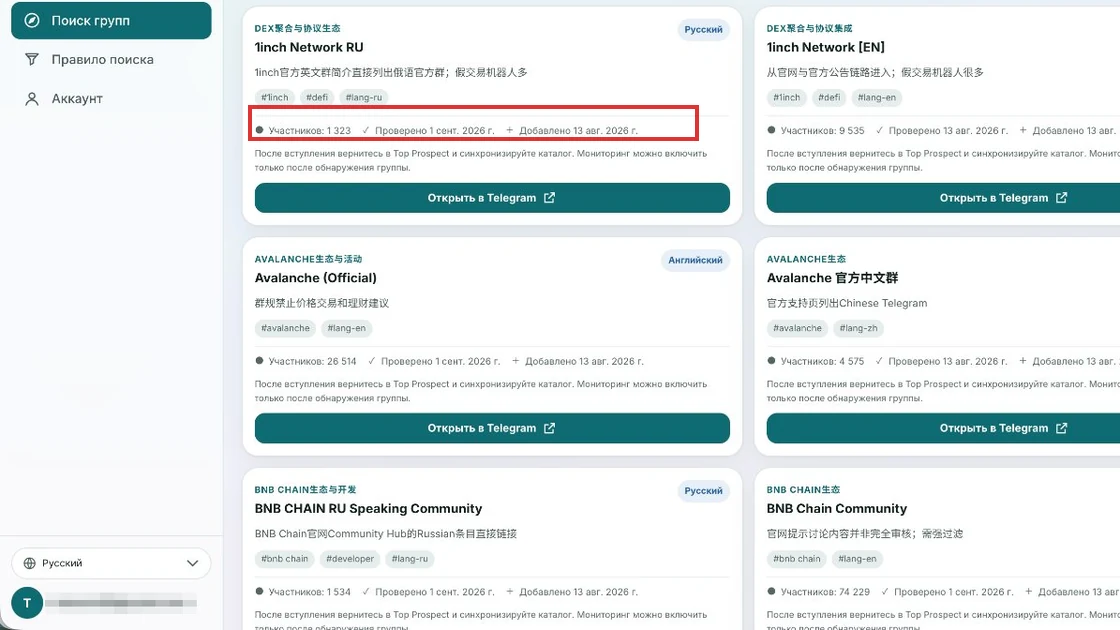Click the #1inch tag on 1inch Network RU
The width and height of the screenshot is (1120, 630).
(275, 97)
